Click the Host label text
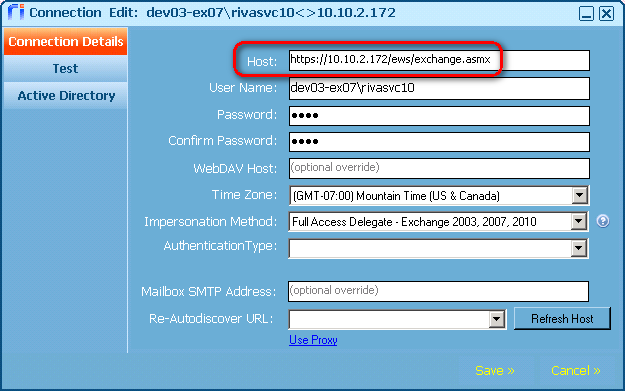Image resolution: width=625 pixels, height=391 pixels. click(x=261, y=61)
